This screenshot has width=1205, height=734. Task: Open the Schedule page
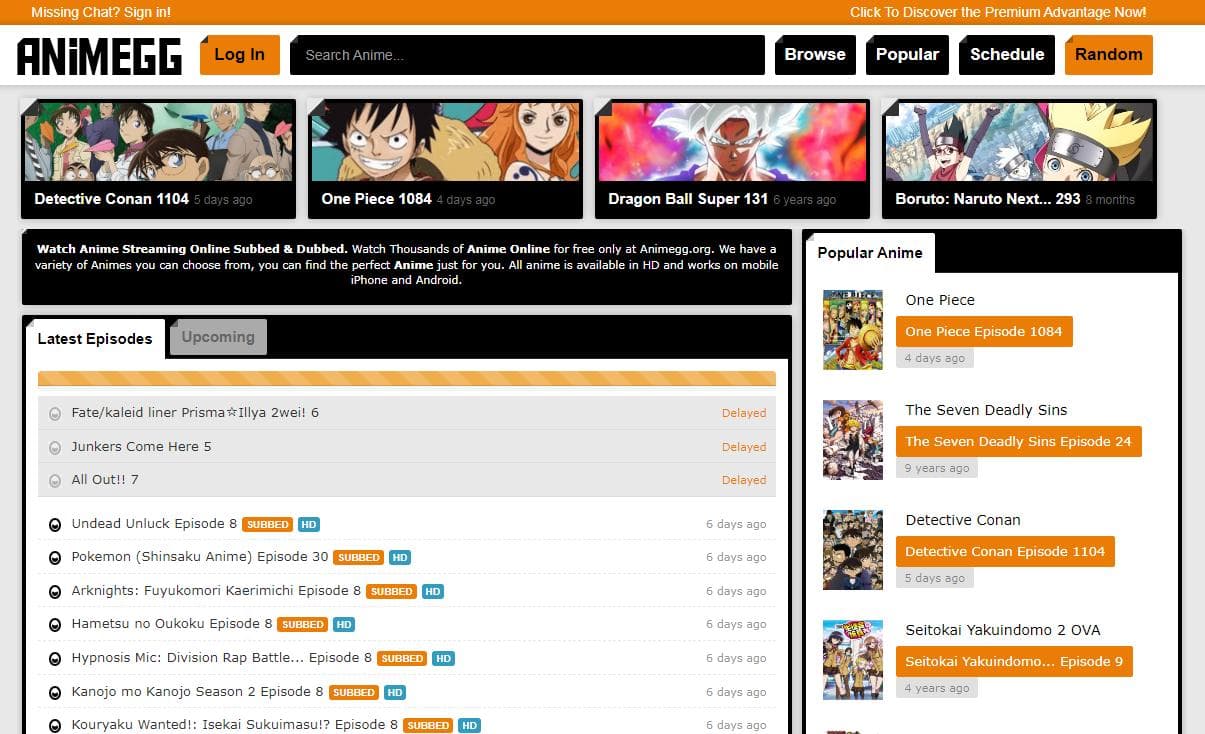point(1007,55)
